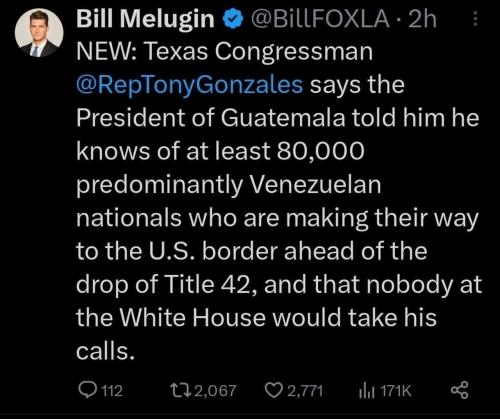The width and height of the screenshot is (500, 419).
Task: Open the @RepTonyGonzales mention link
Action: [190, 85]
